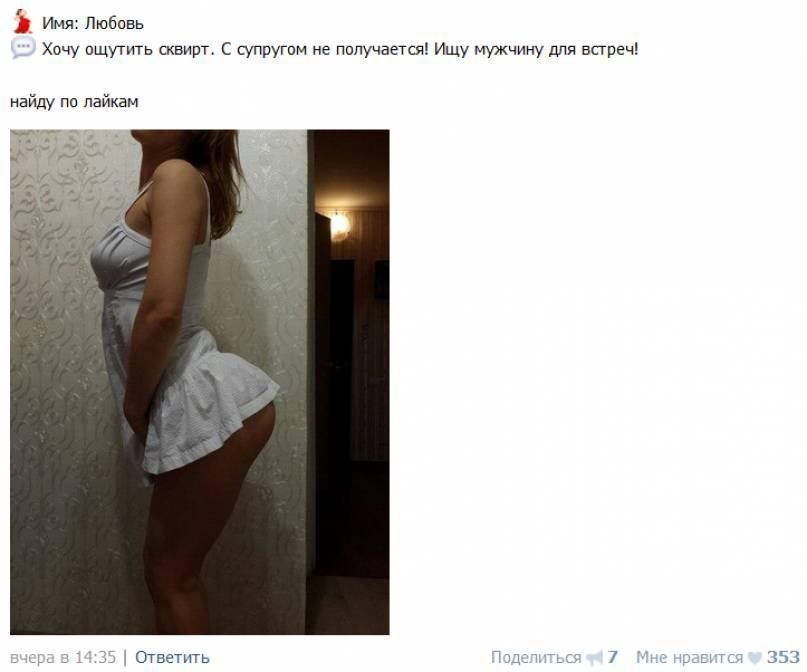This screenshot has width=807, height=672.
Task: Open the share count 7
Action: pyautogui.click(x=612, y=657)
